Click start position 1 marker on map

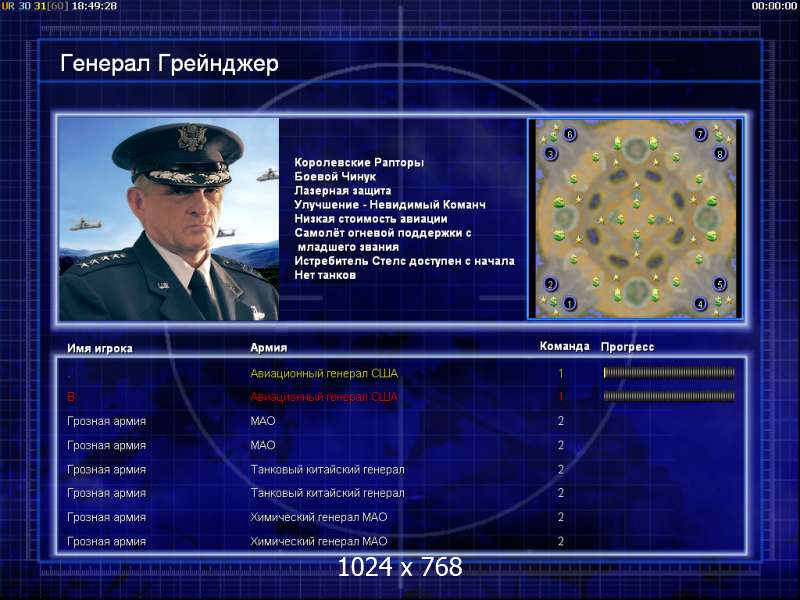569,304
